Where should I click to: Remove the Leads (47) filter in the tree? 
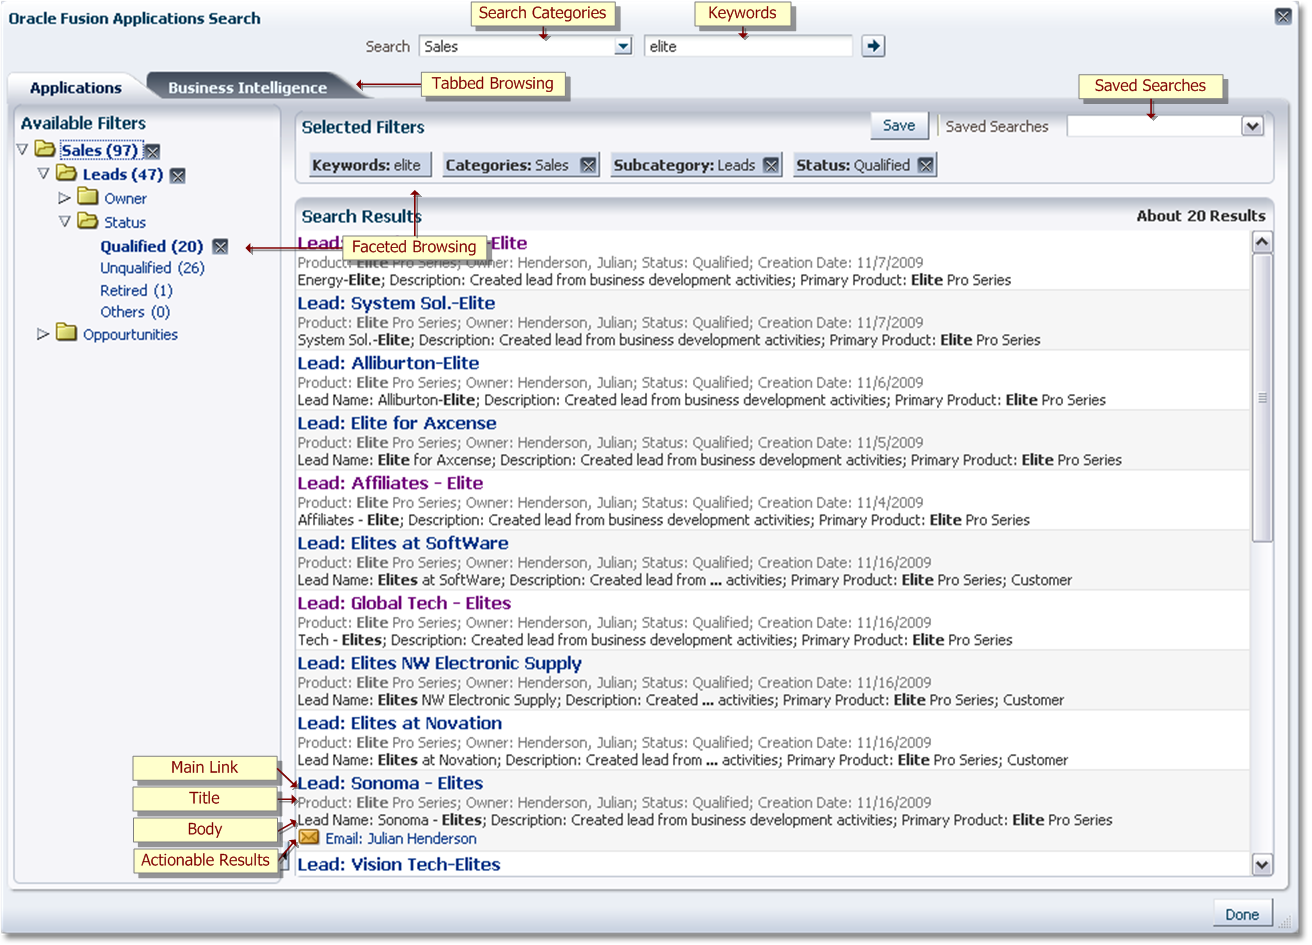pyautogui.click(x=178, y=175)
